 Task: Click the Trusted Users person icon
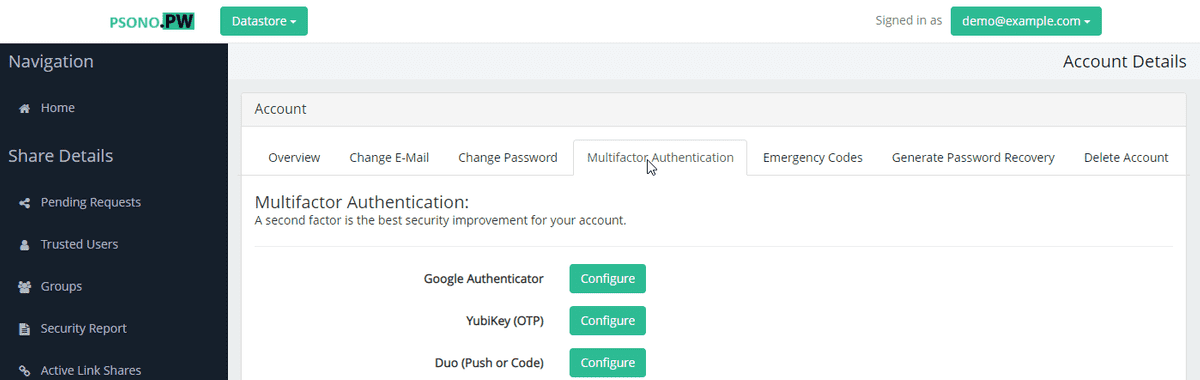point(24,244)
